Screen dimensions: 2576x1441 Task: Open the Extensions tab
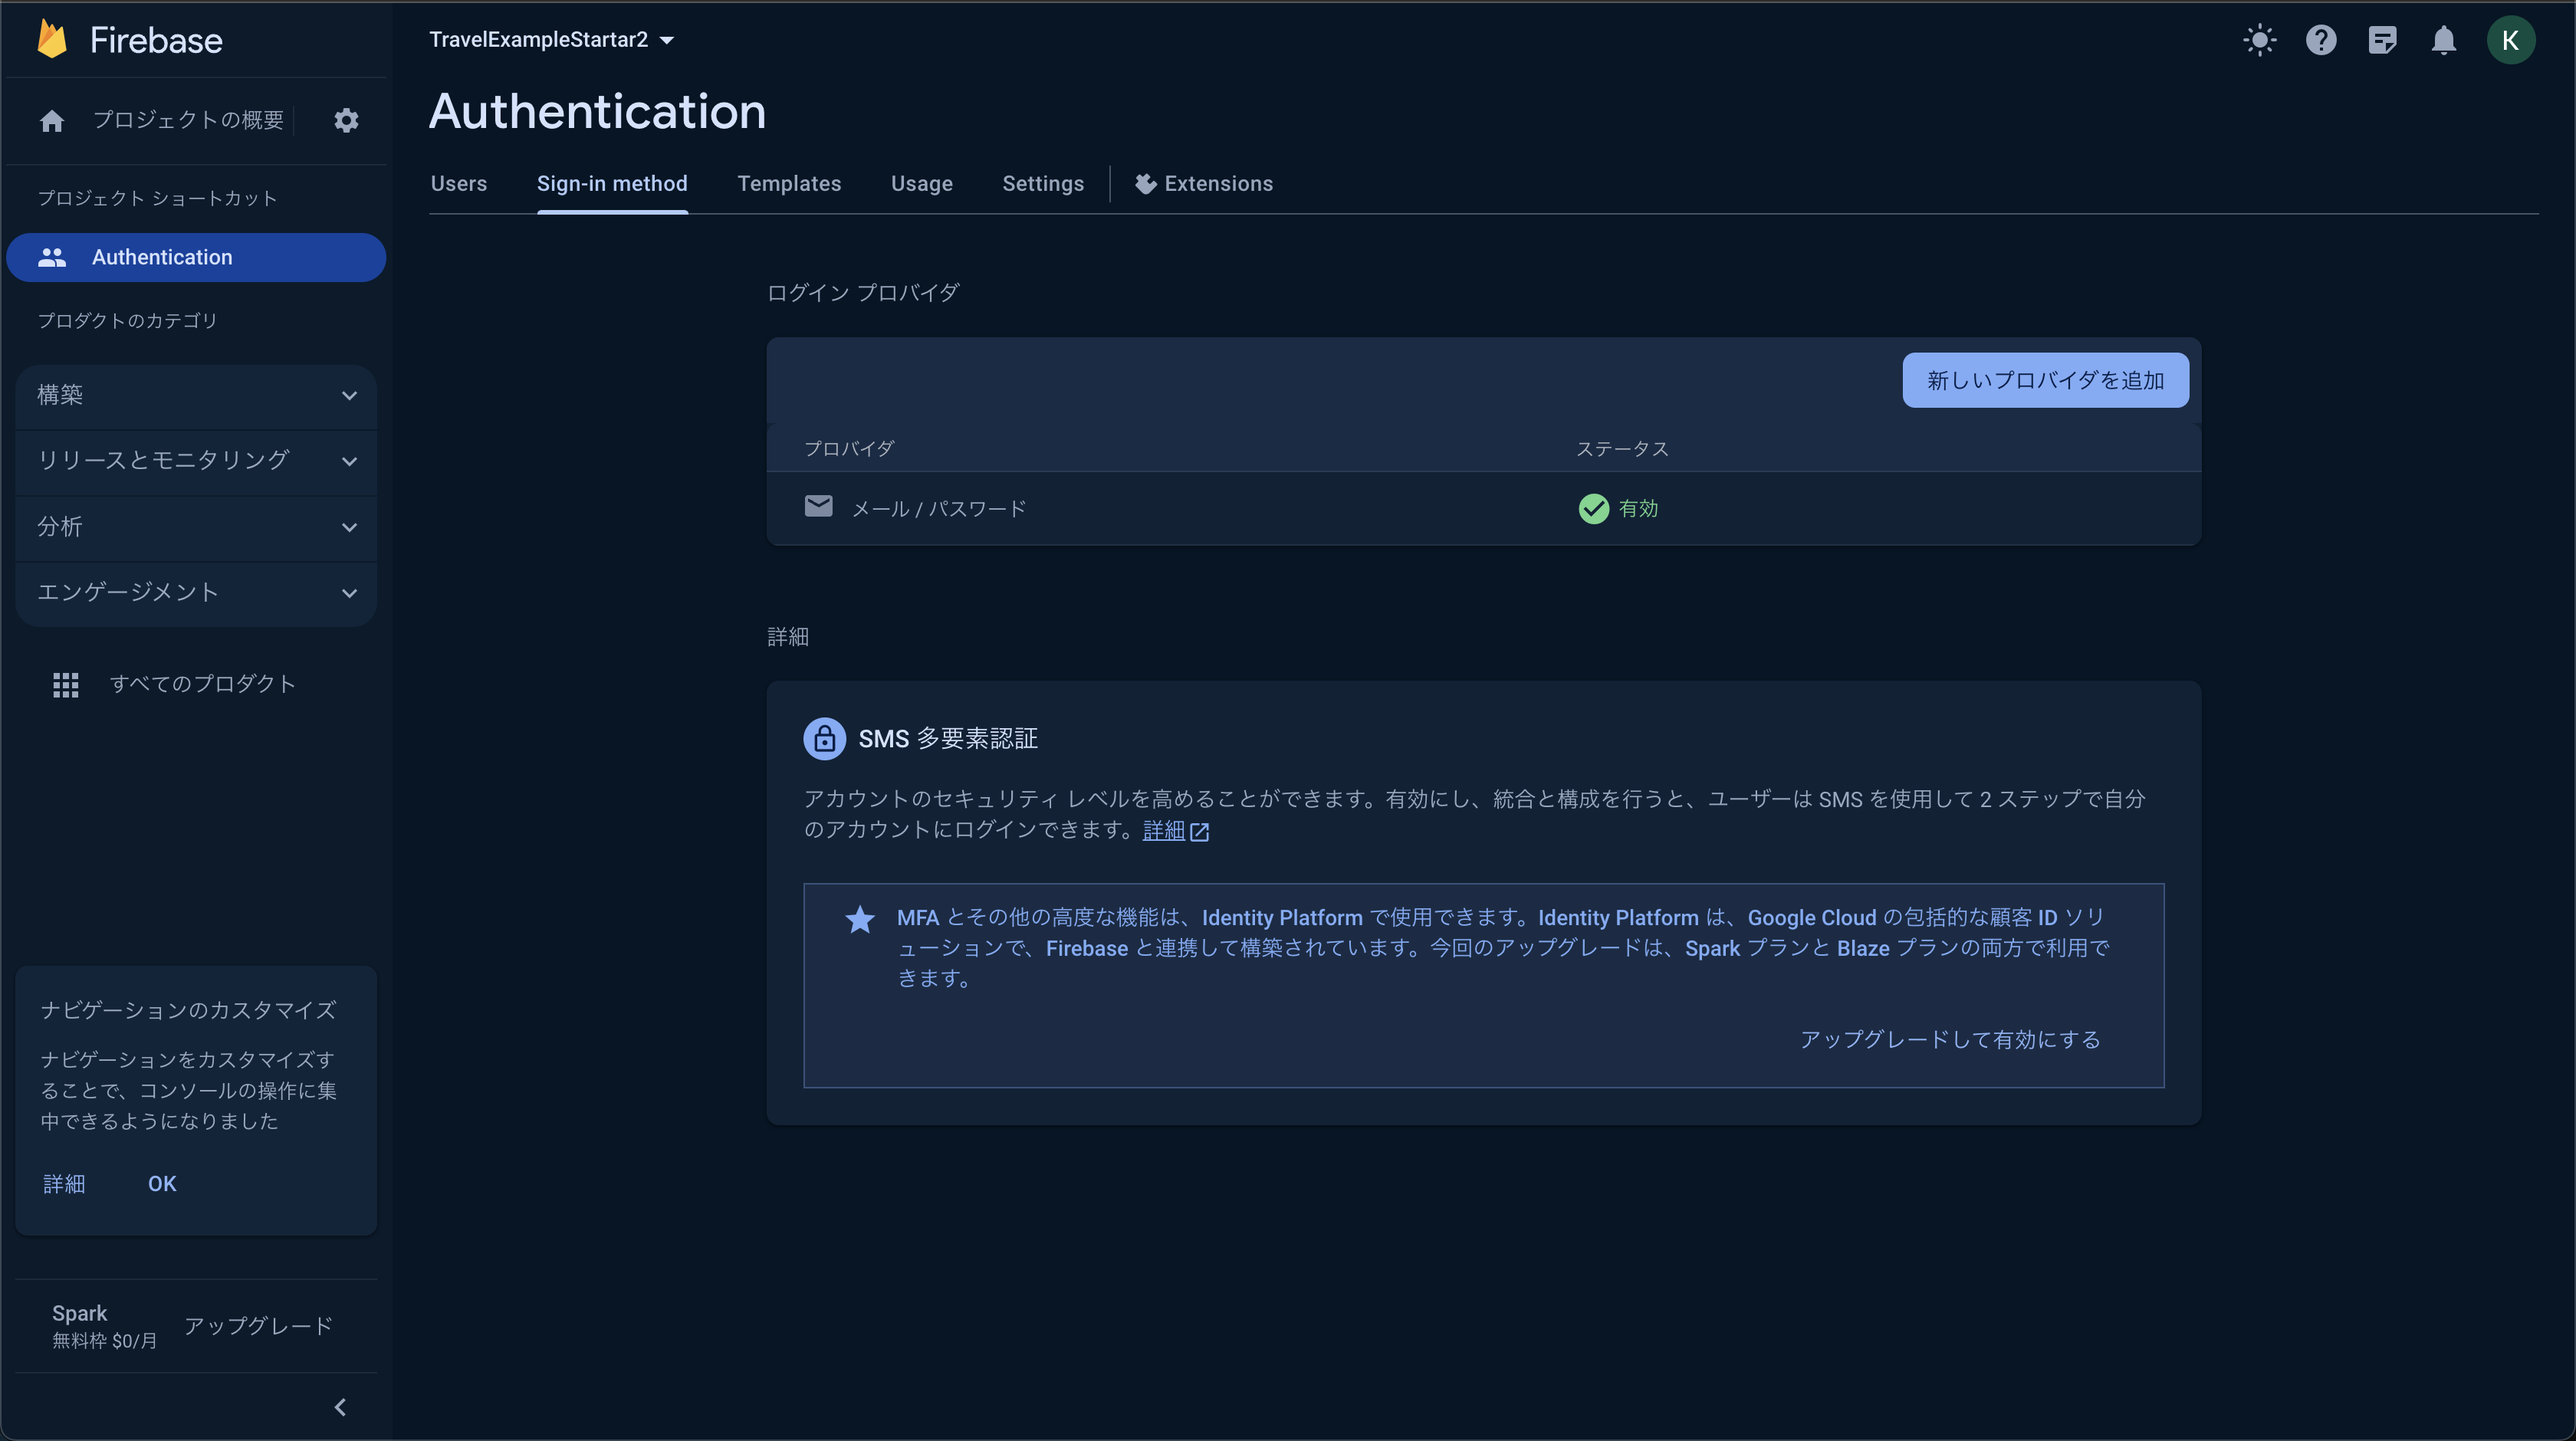pyautogui.click(x=1205, y=184)
